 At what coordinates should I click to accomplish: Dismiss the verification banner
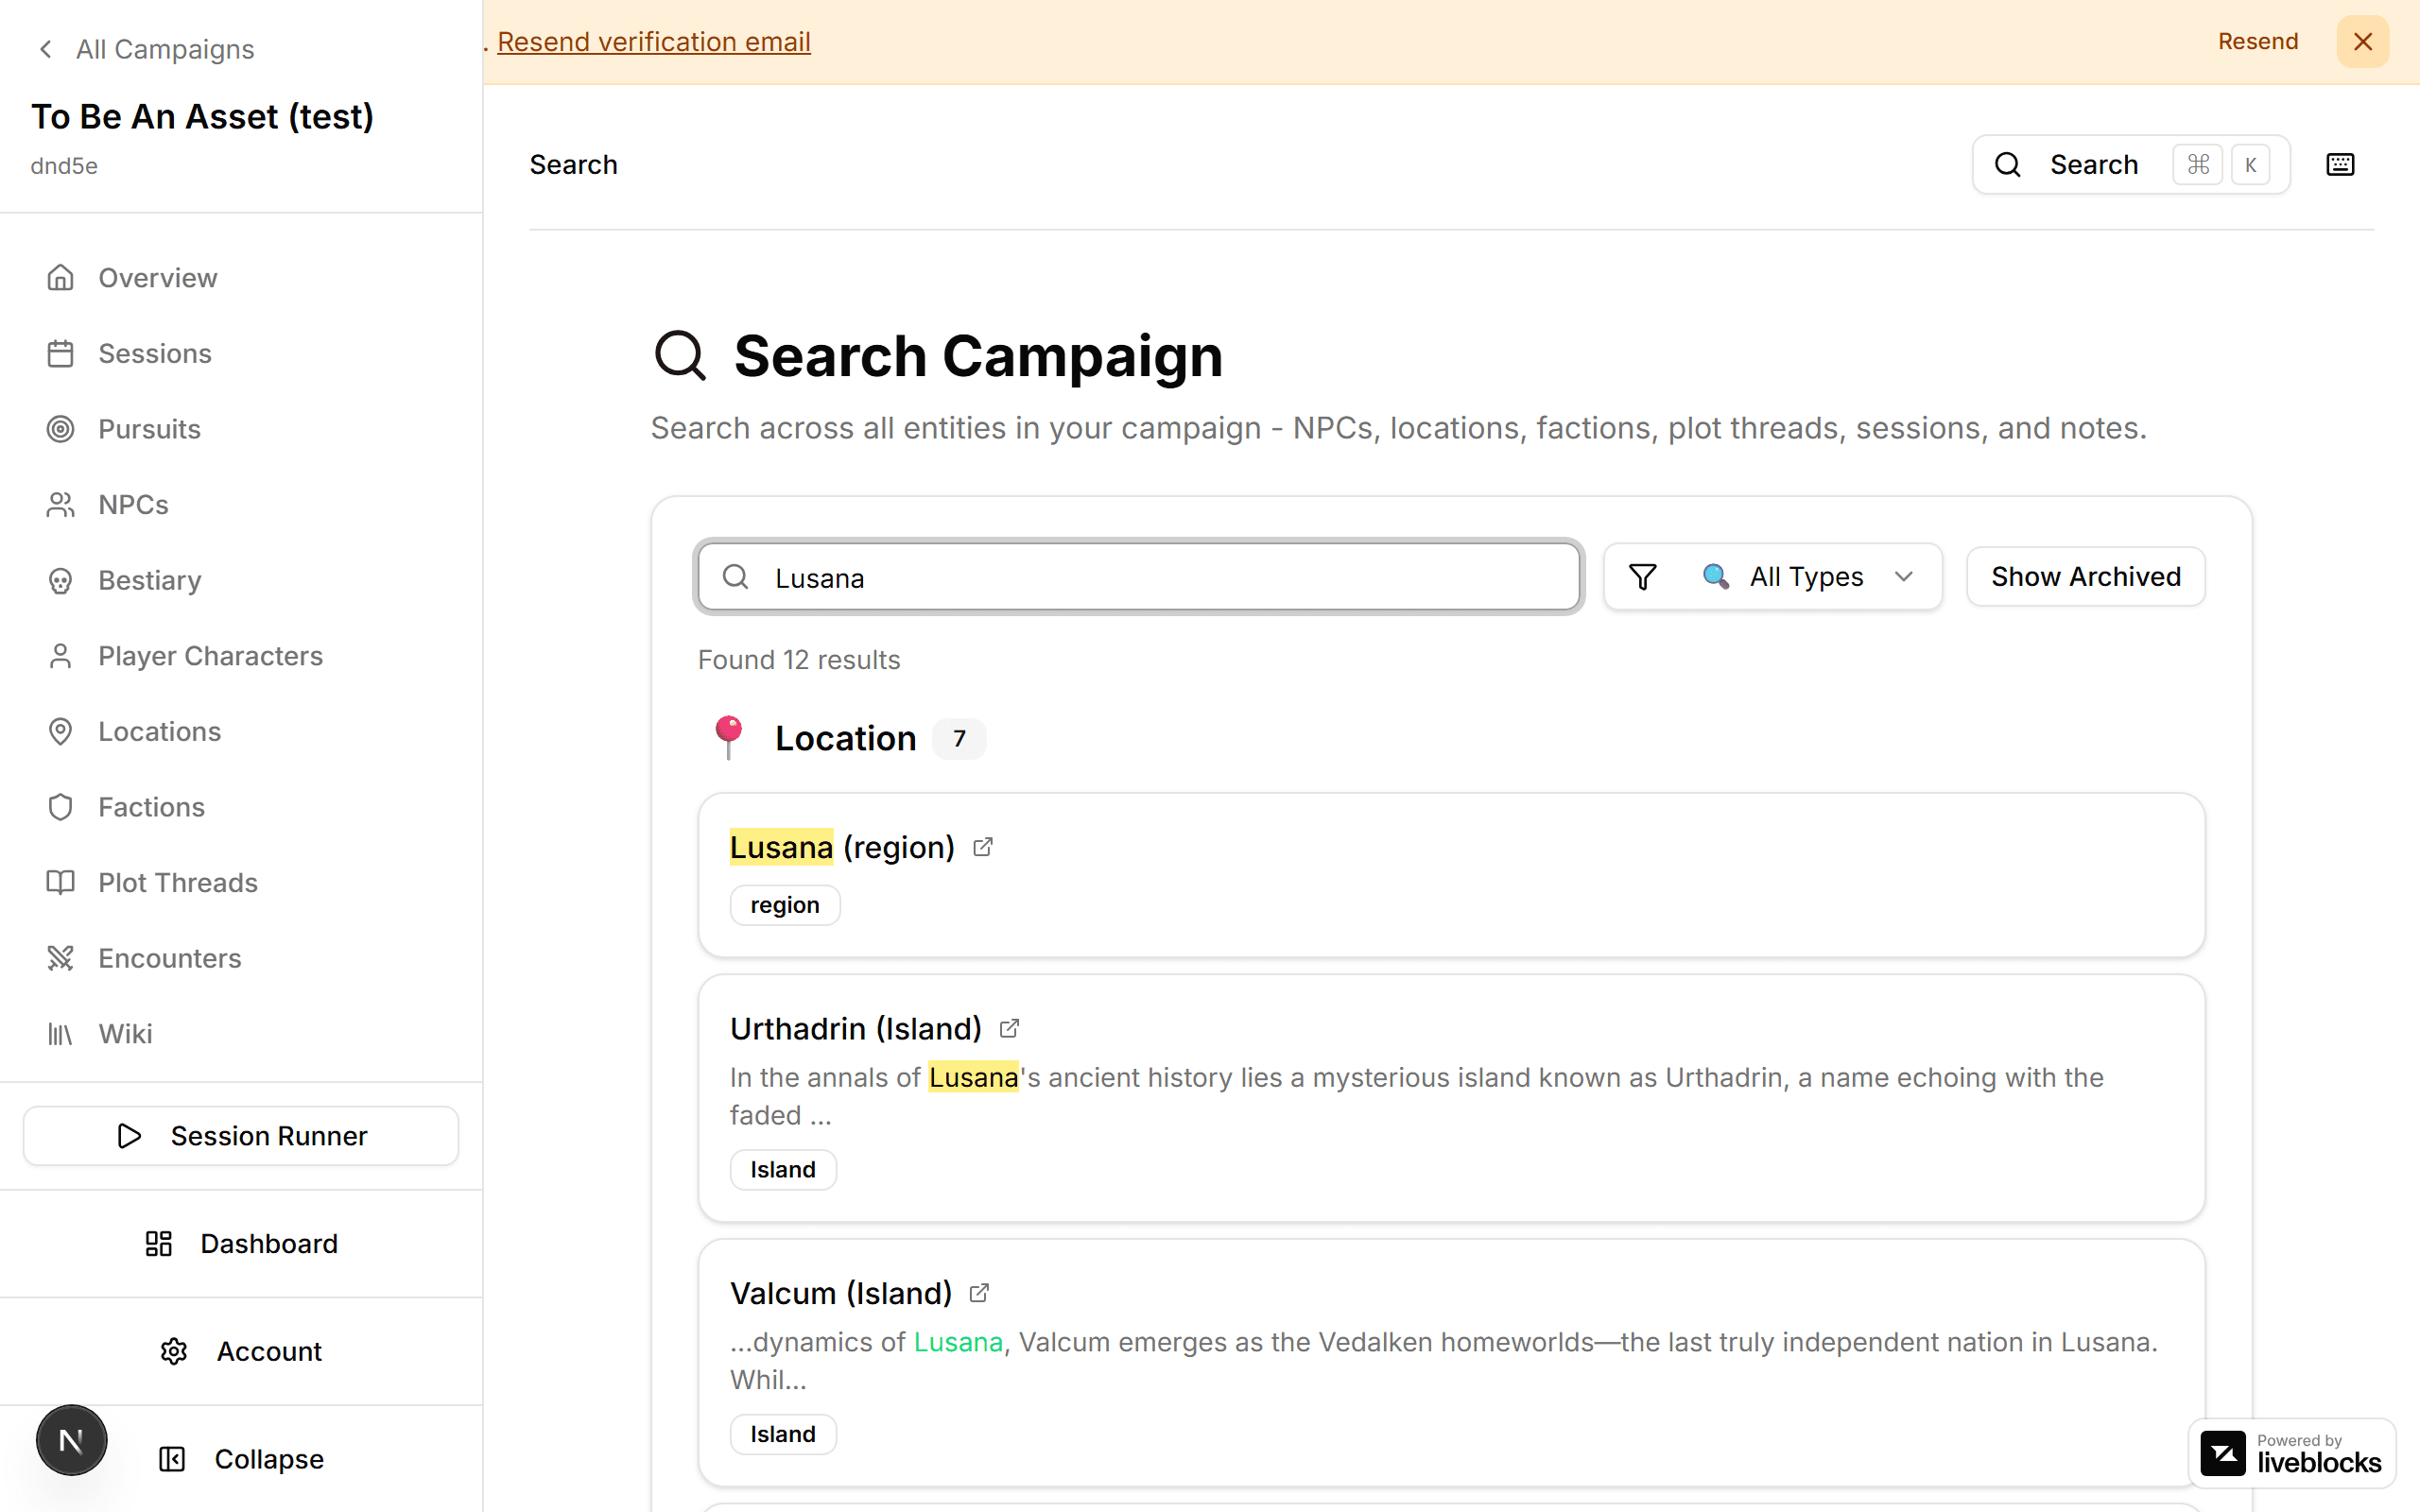2362,41
